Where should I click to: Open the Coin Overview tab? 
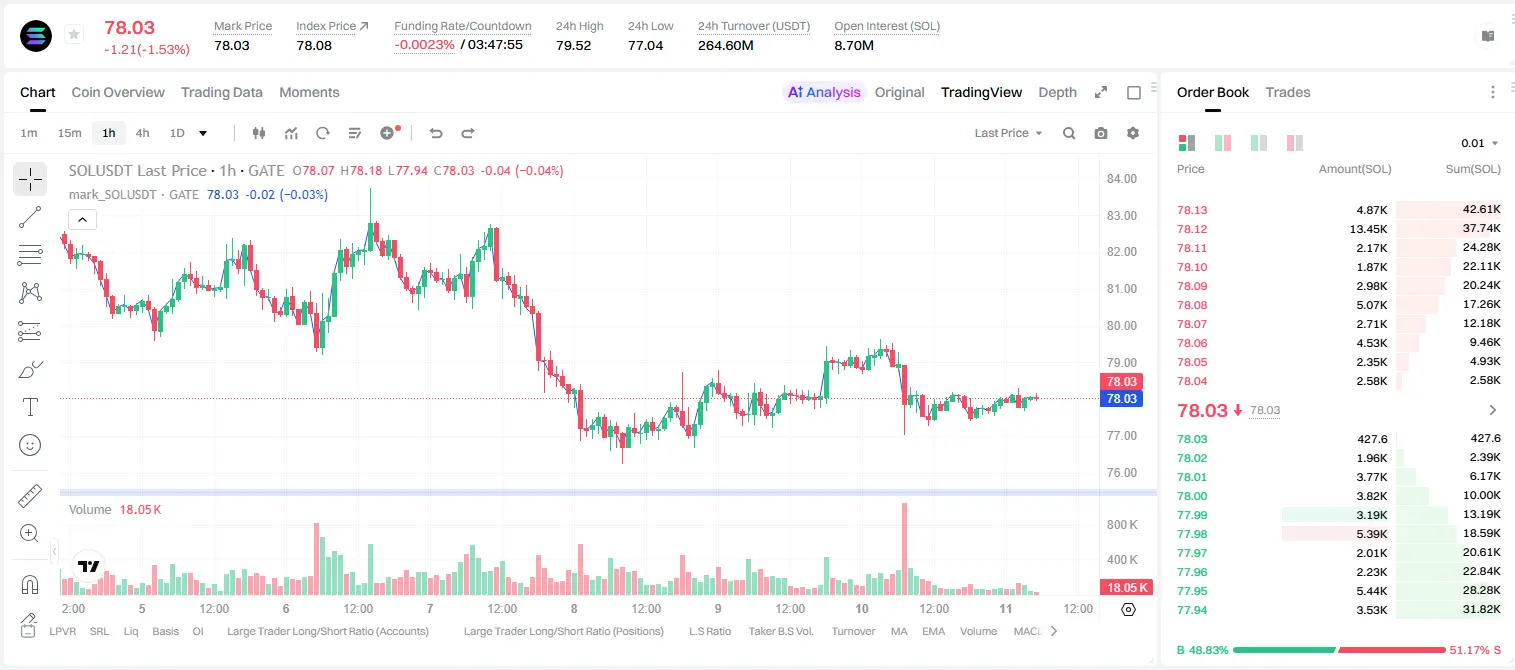click(x=118, y=92)
